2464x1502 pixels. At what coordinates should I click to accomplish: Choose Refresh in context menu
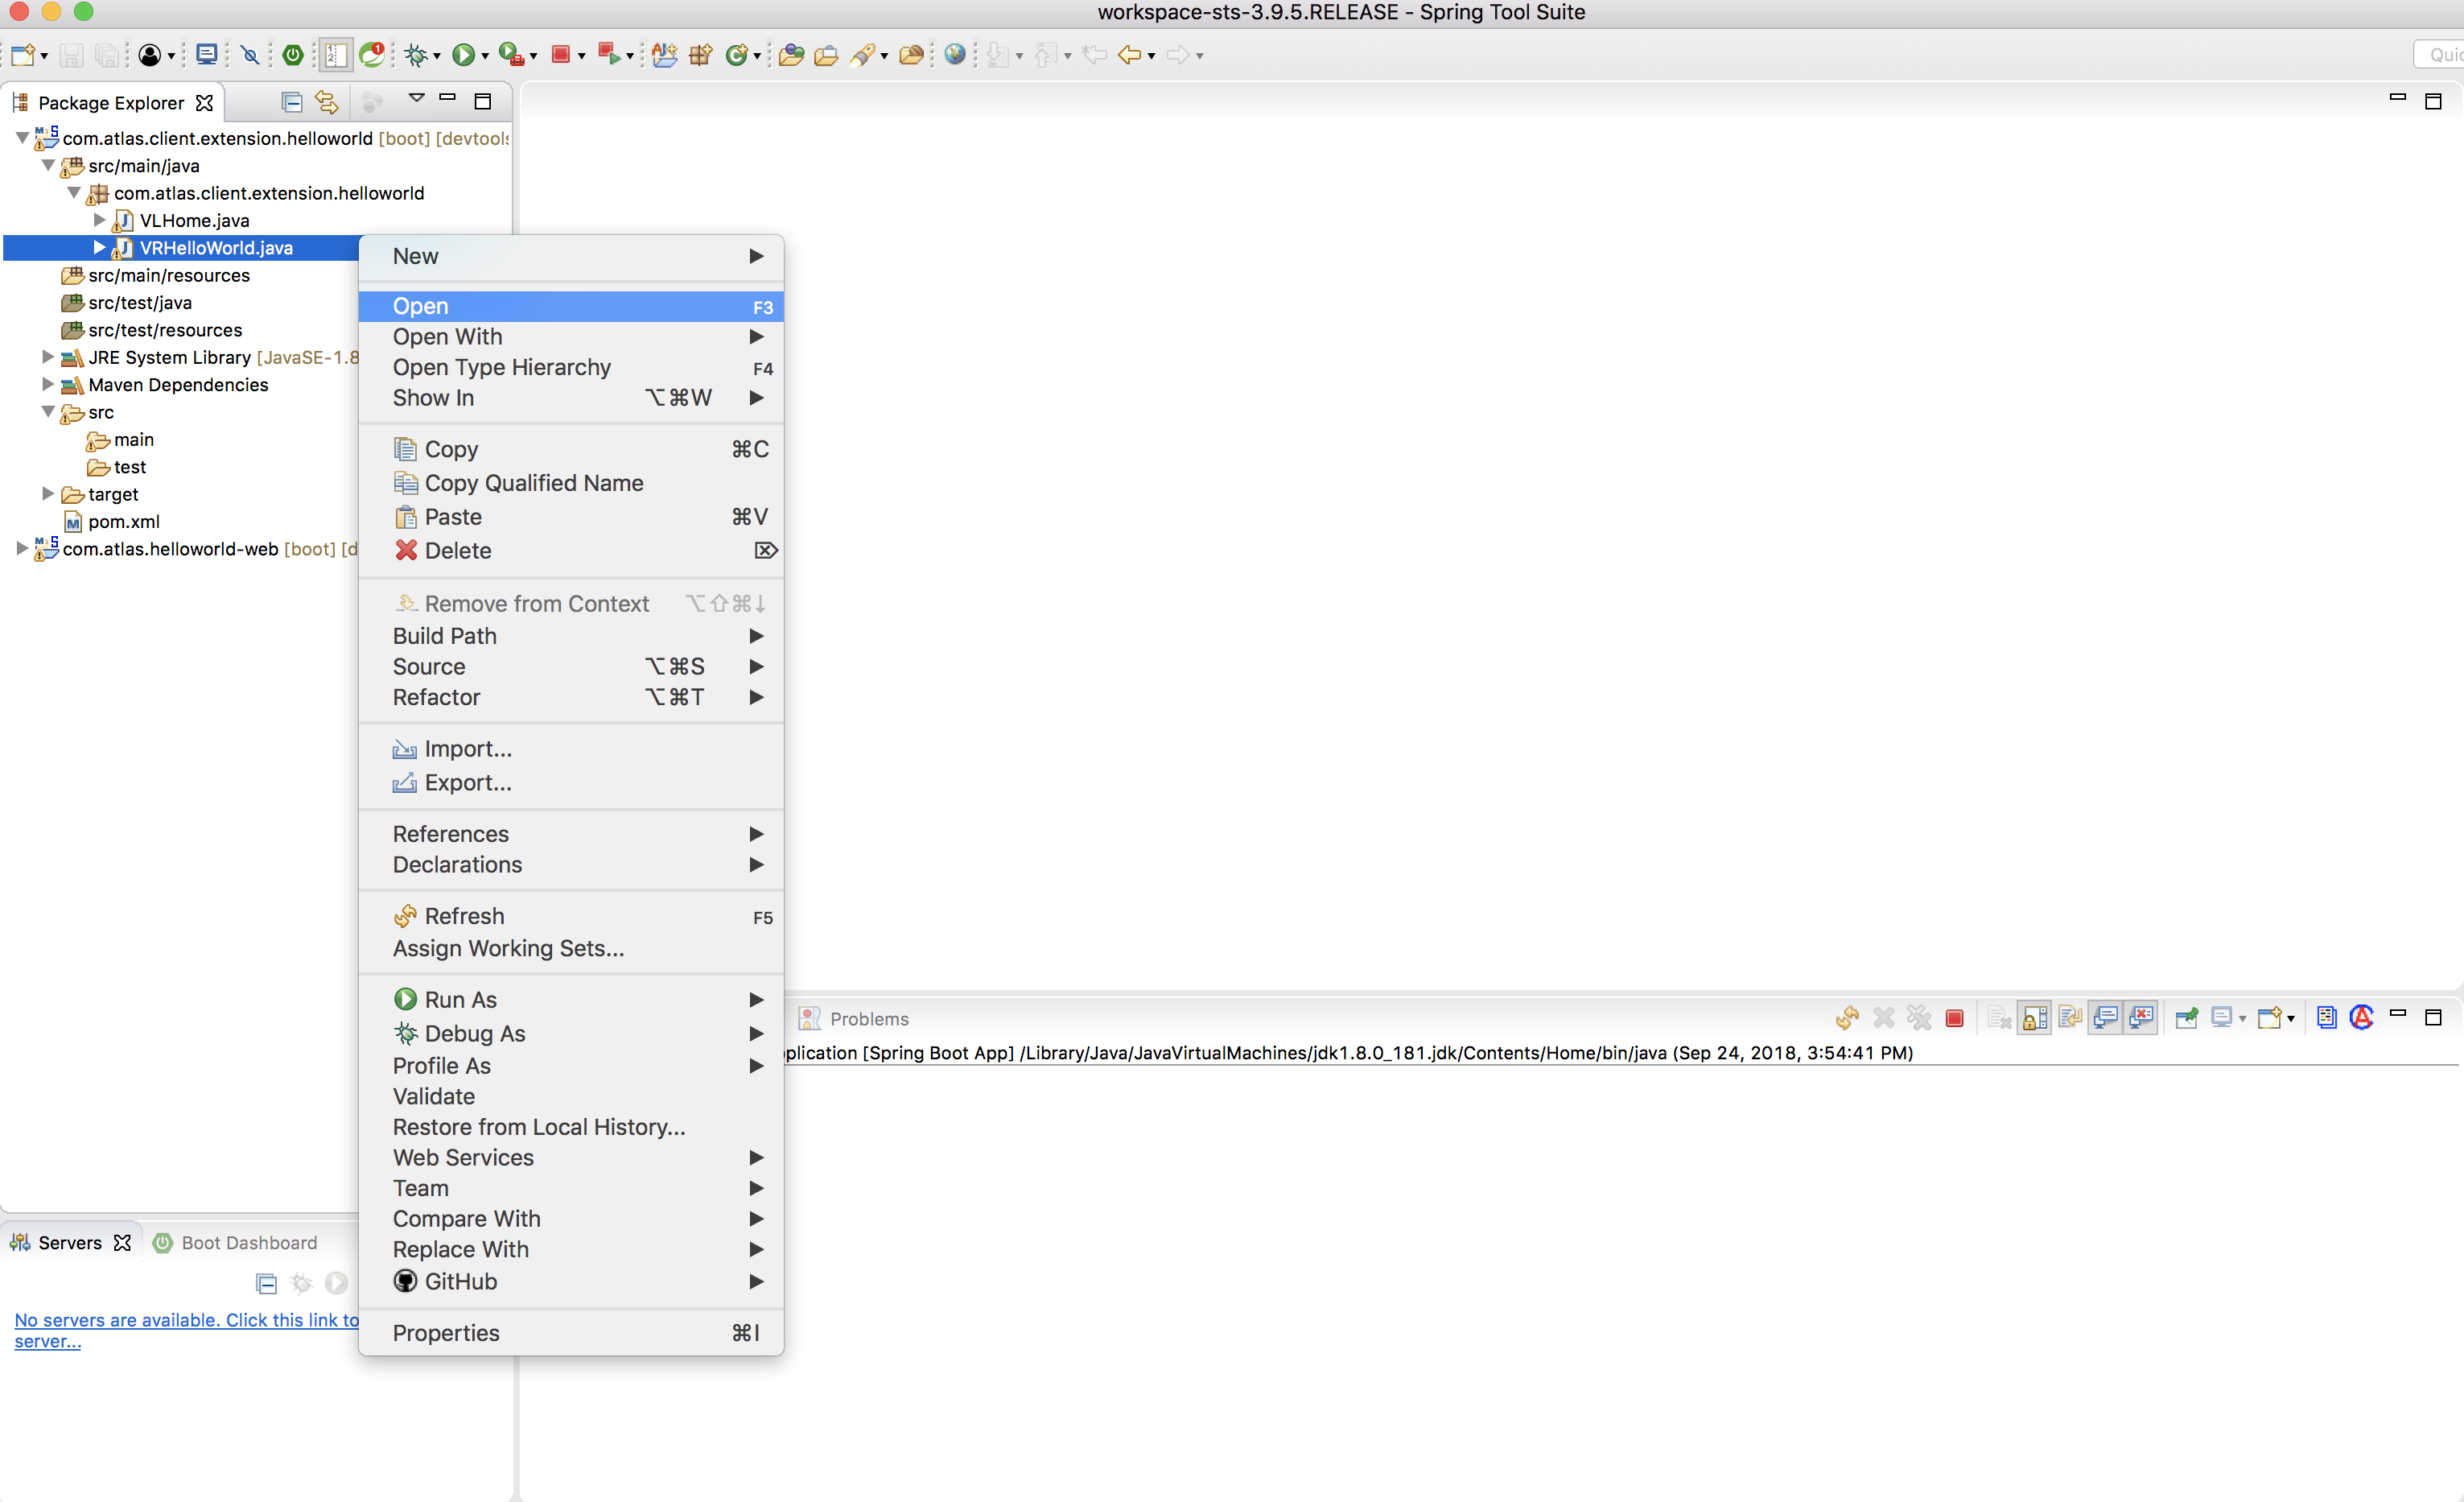coord(571,916)
